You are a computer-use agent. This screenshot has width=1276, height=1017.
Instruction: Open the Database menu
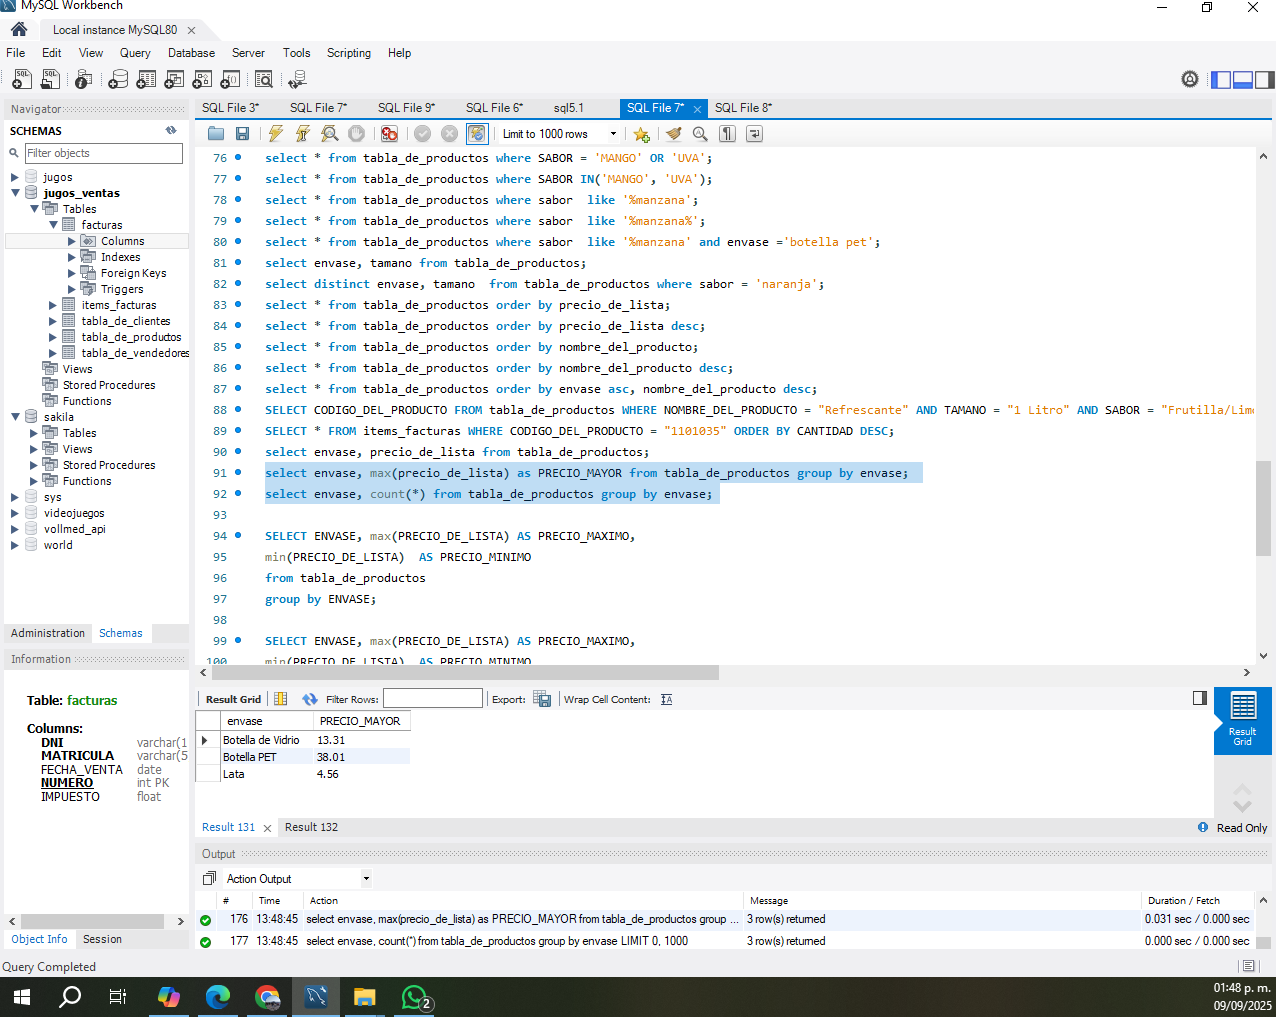coord(191,53)
